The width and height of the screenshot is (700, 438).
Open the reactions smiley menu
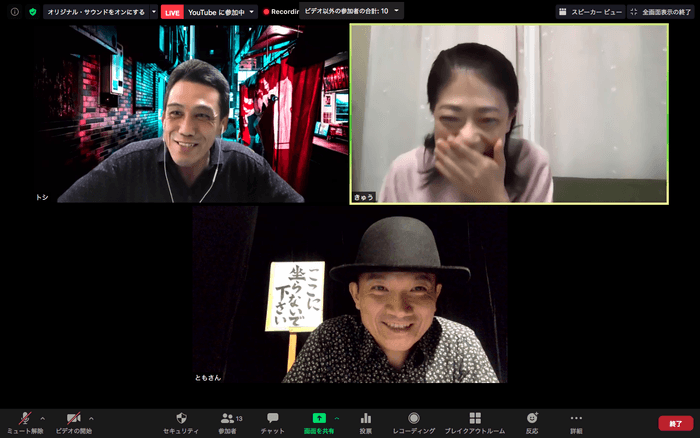532,423
